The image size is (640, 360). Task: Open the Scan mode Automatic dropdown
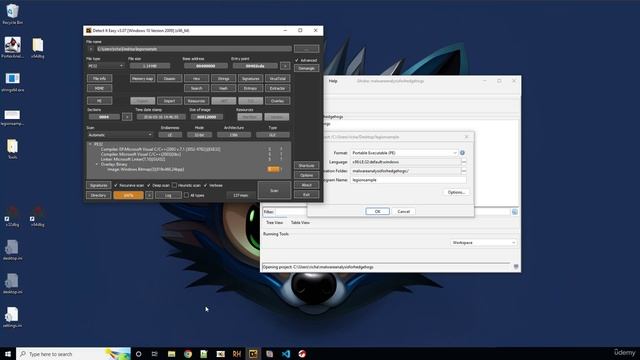pos(120,135)
